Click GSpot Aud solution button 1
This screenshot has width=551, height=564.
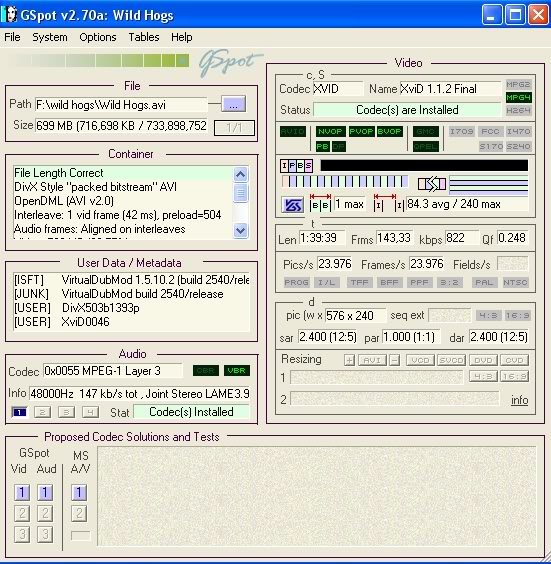pyautogui.click(x=45, y=492)
